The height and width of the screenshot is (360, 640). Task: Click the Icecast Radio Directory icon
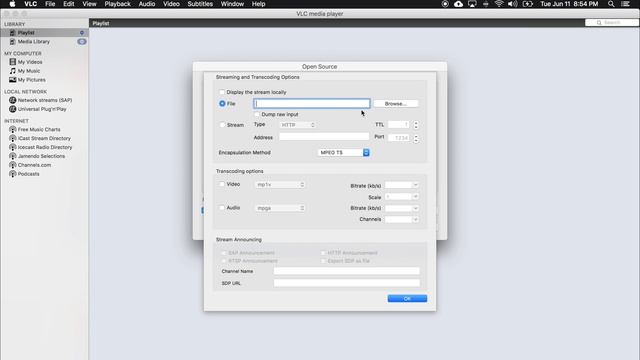tap(13, 147)
